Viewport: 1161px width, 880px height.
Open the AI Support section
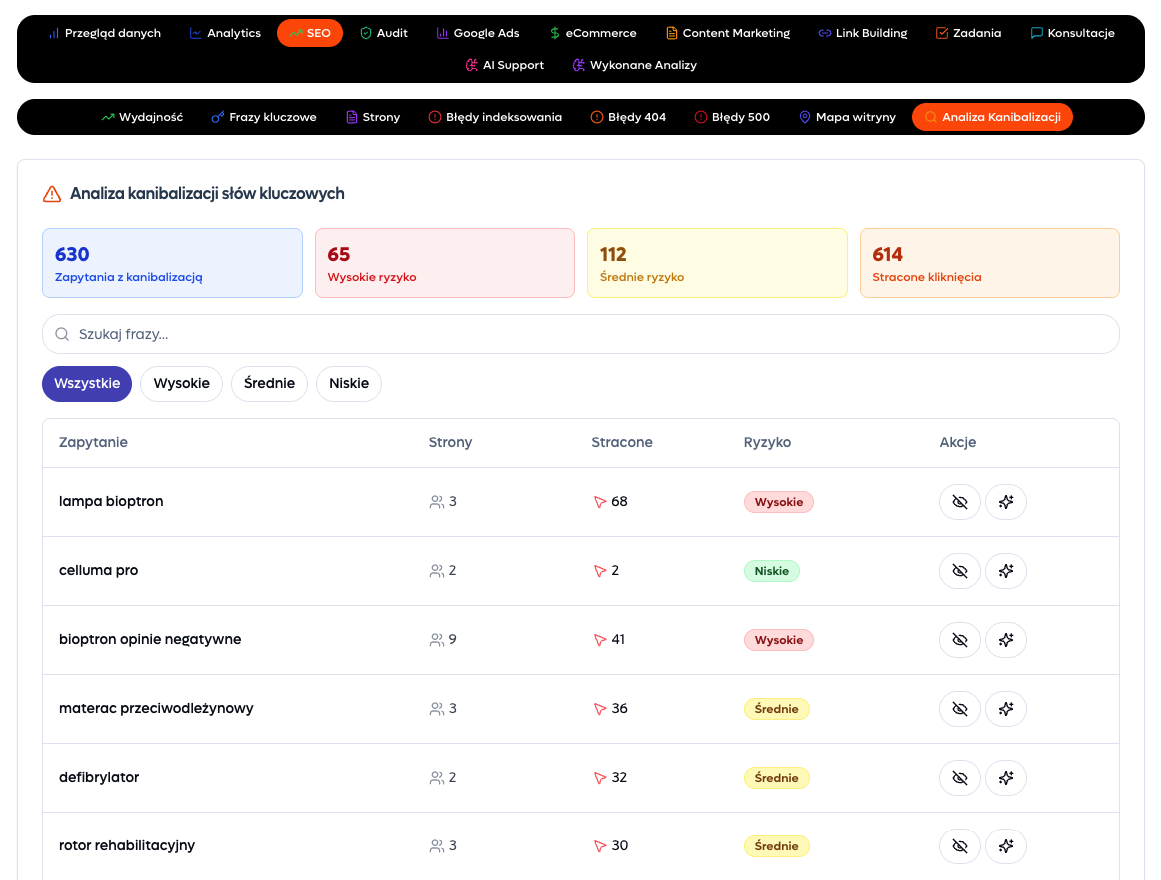coord(504,65)
